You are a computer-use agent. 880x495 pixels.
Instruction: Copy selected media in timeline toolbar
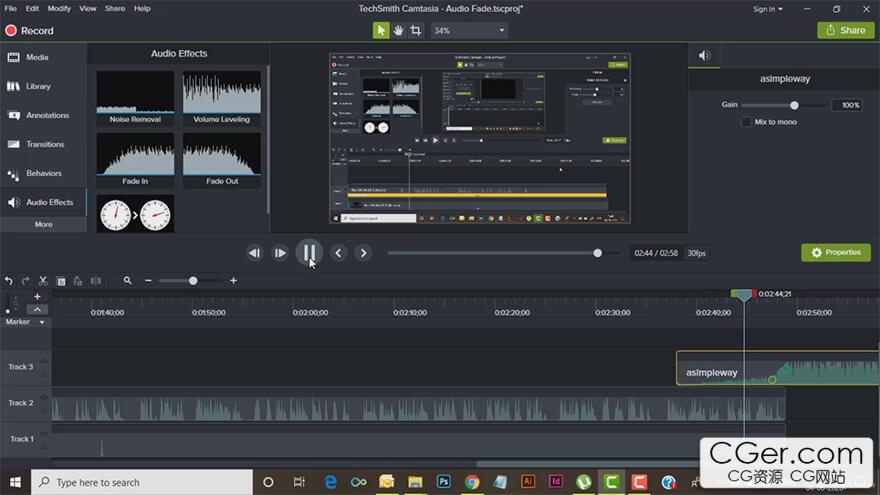[x=61, y=281]
